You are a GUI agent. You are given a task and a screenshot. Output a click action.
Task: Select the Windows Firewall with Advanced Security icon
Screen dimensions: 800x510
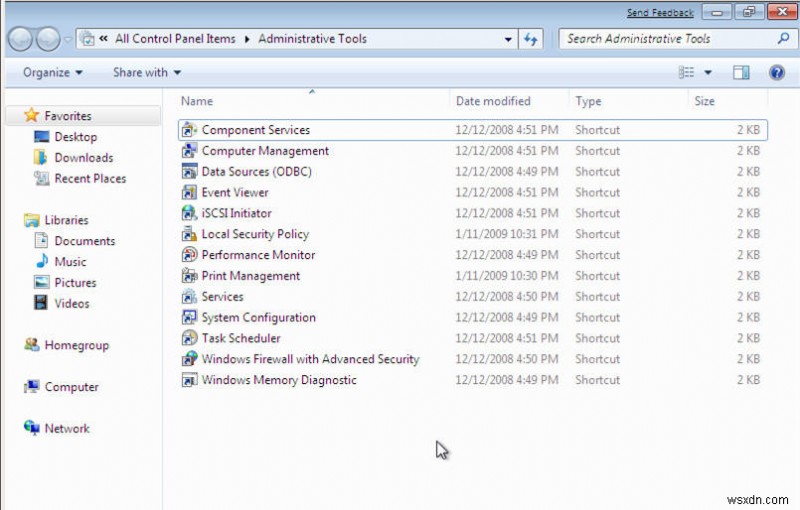pos(189,359)
